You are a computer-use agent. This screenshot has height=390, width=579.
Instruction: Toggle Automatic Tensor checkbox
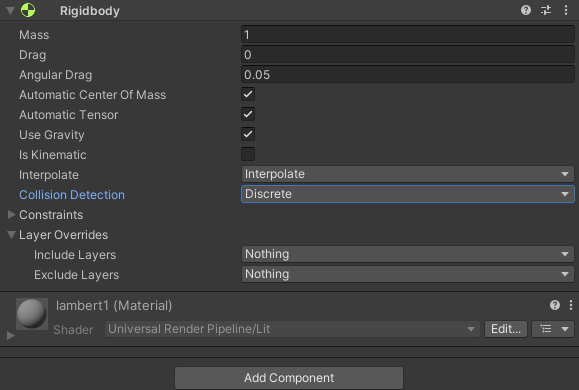248,114
